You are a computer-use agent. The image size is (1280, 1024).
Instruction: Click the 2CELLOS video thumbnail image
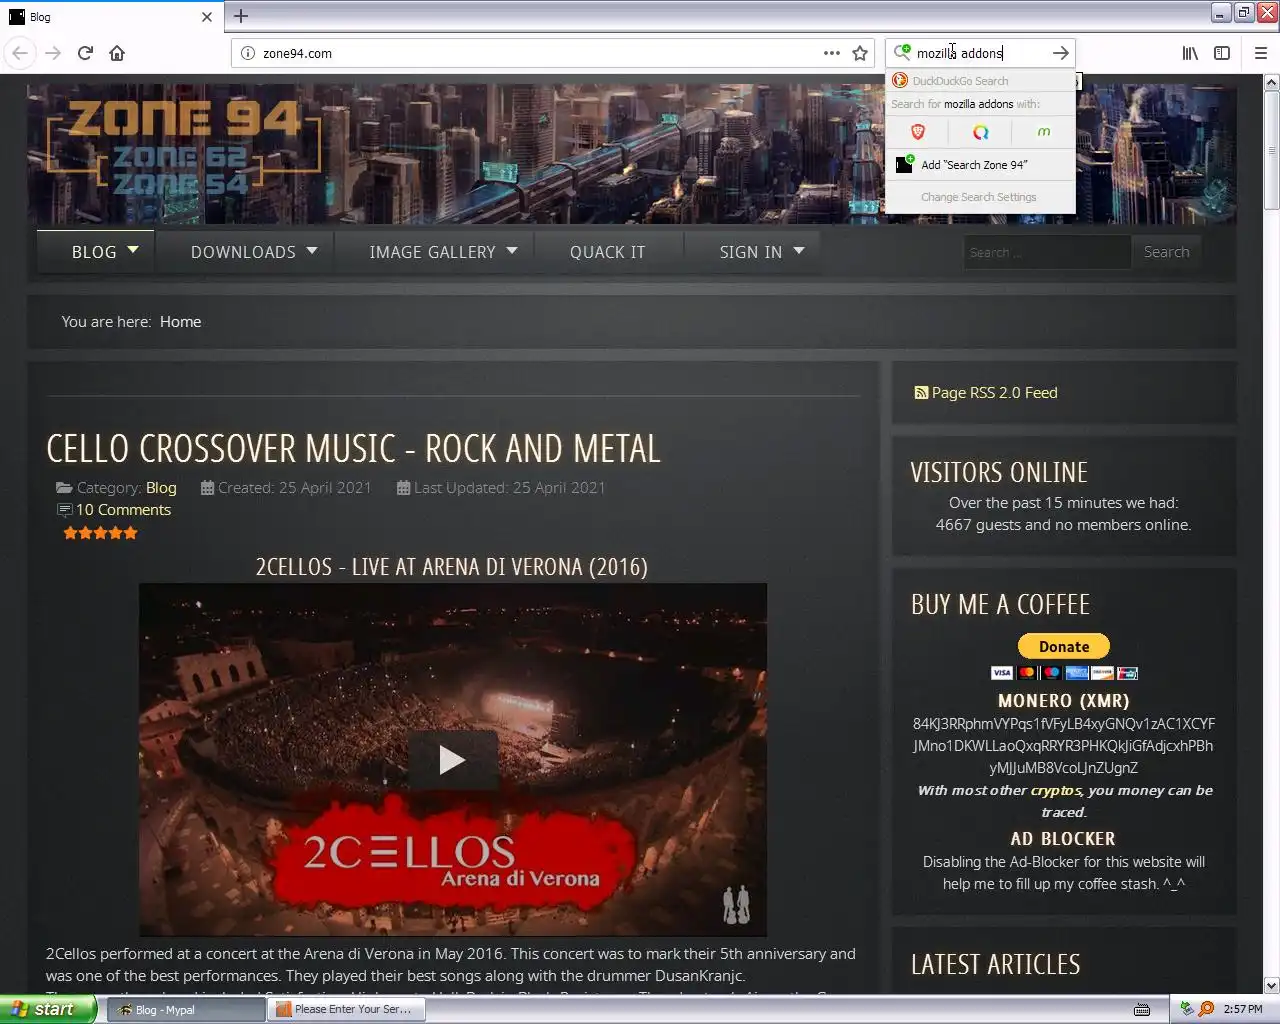pos(453,759)
